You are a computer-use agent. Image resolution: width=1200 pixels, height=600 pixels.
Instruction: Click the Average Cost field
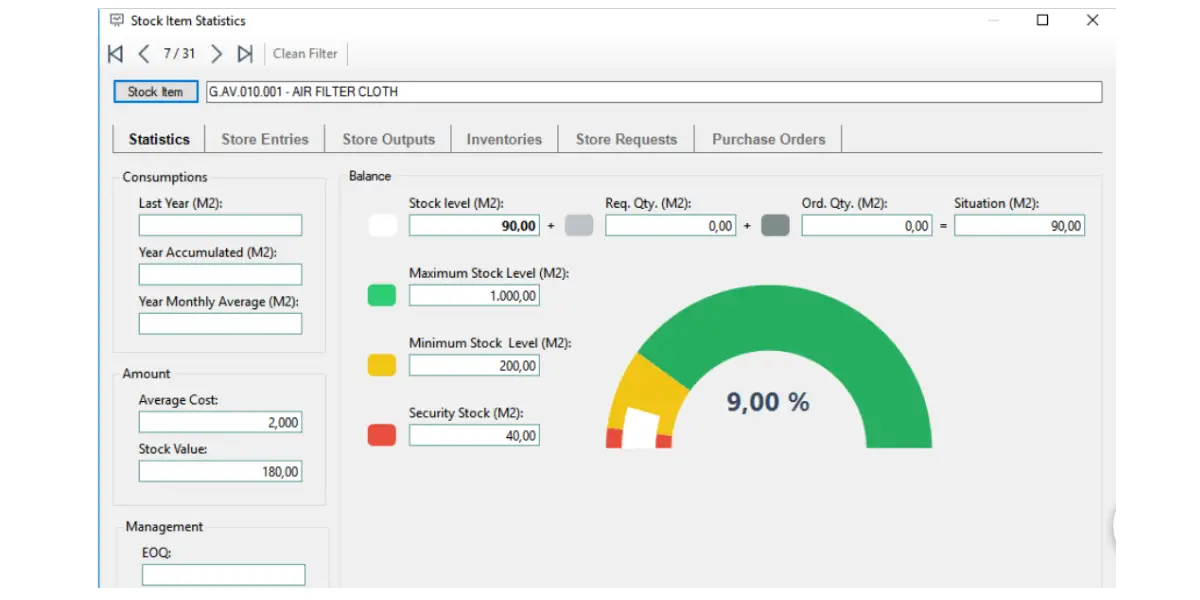220,423
